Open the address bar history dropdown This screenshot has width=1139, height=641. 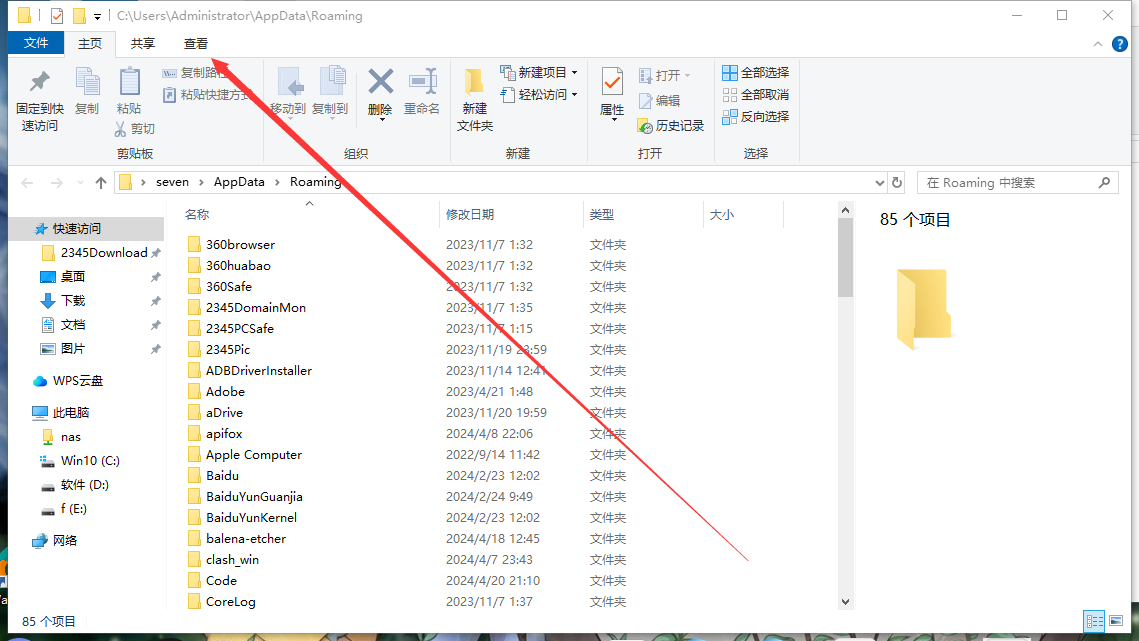(x=879, y=182)
